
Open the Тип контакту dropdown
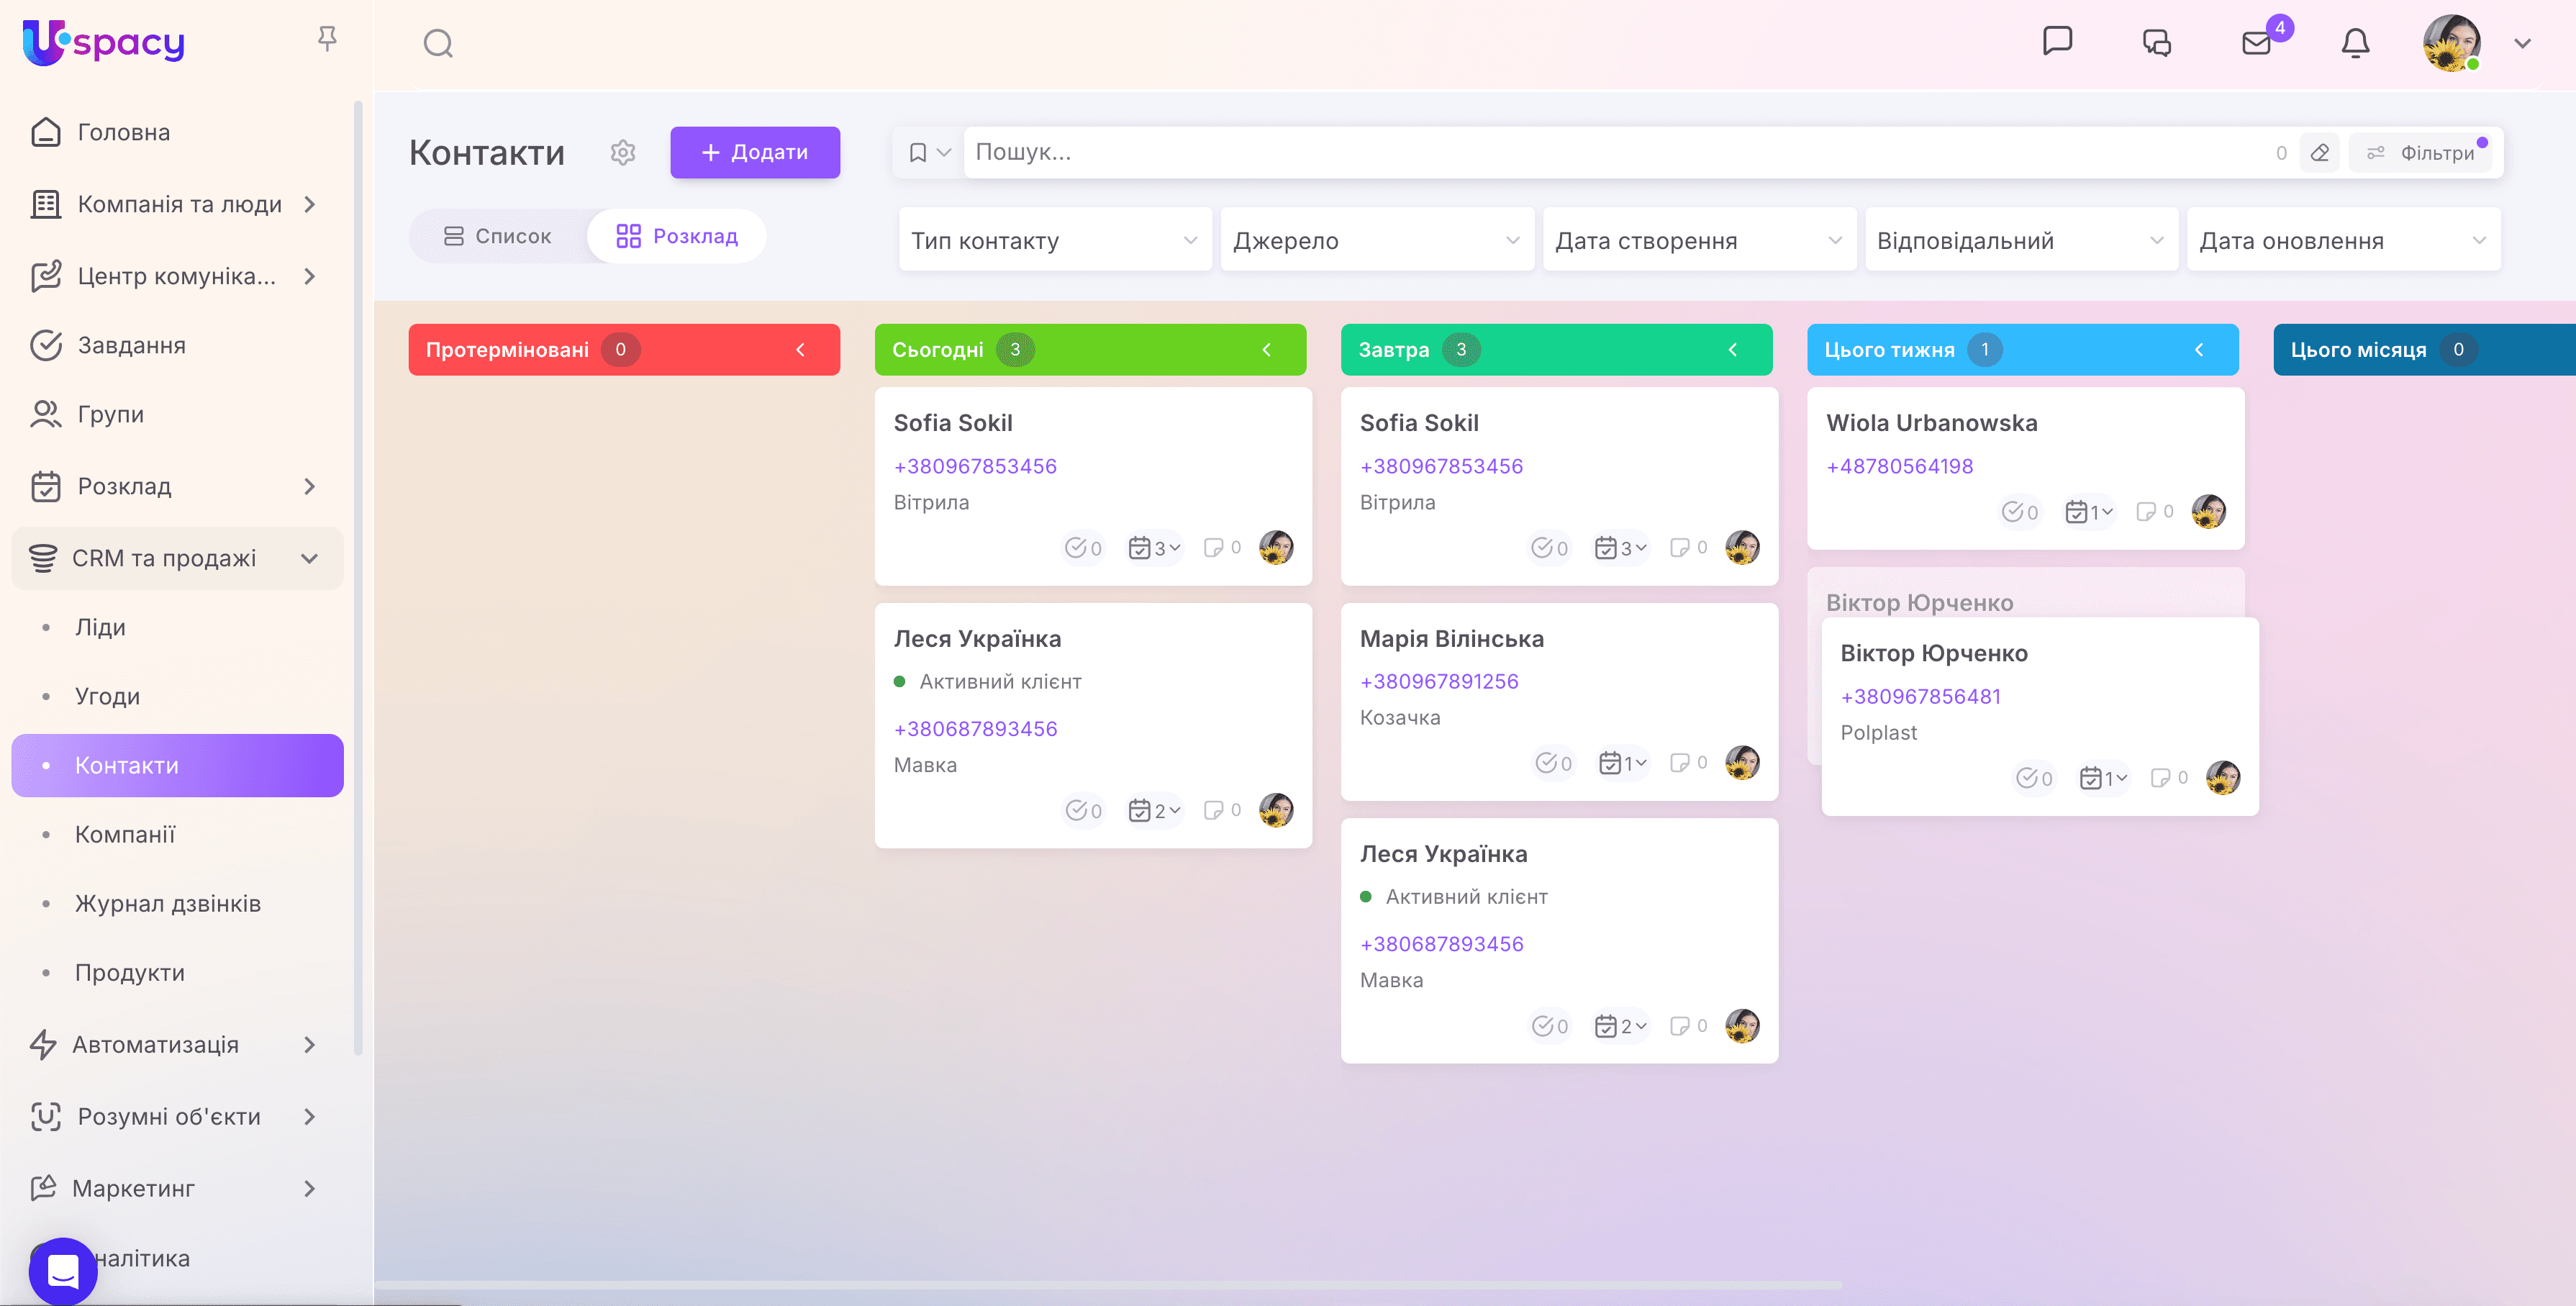1055,240
